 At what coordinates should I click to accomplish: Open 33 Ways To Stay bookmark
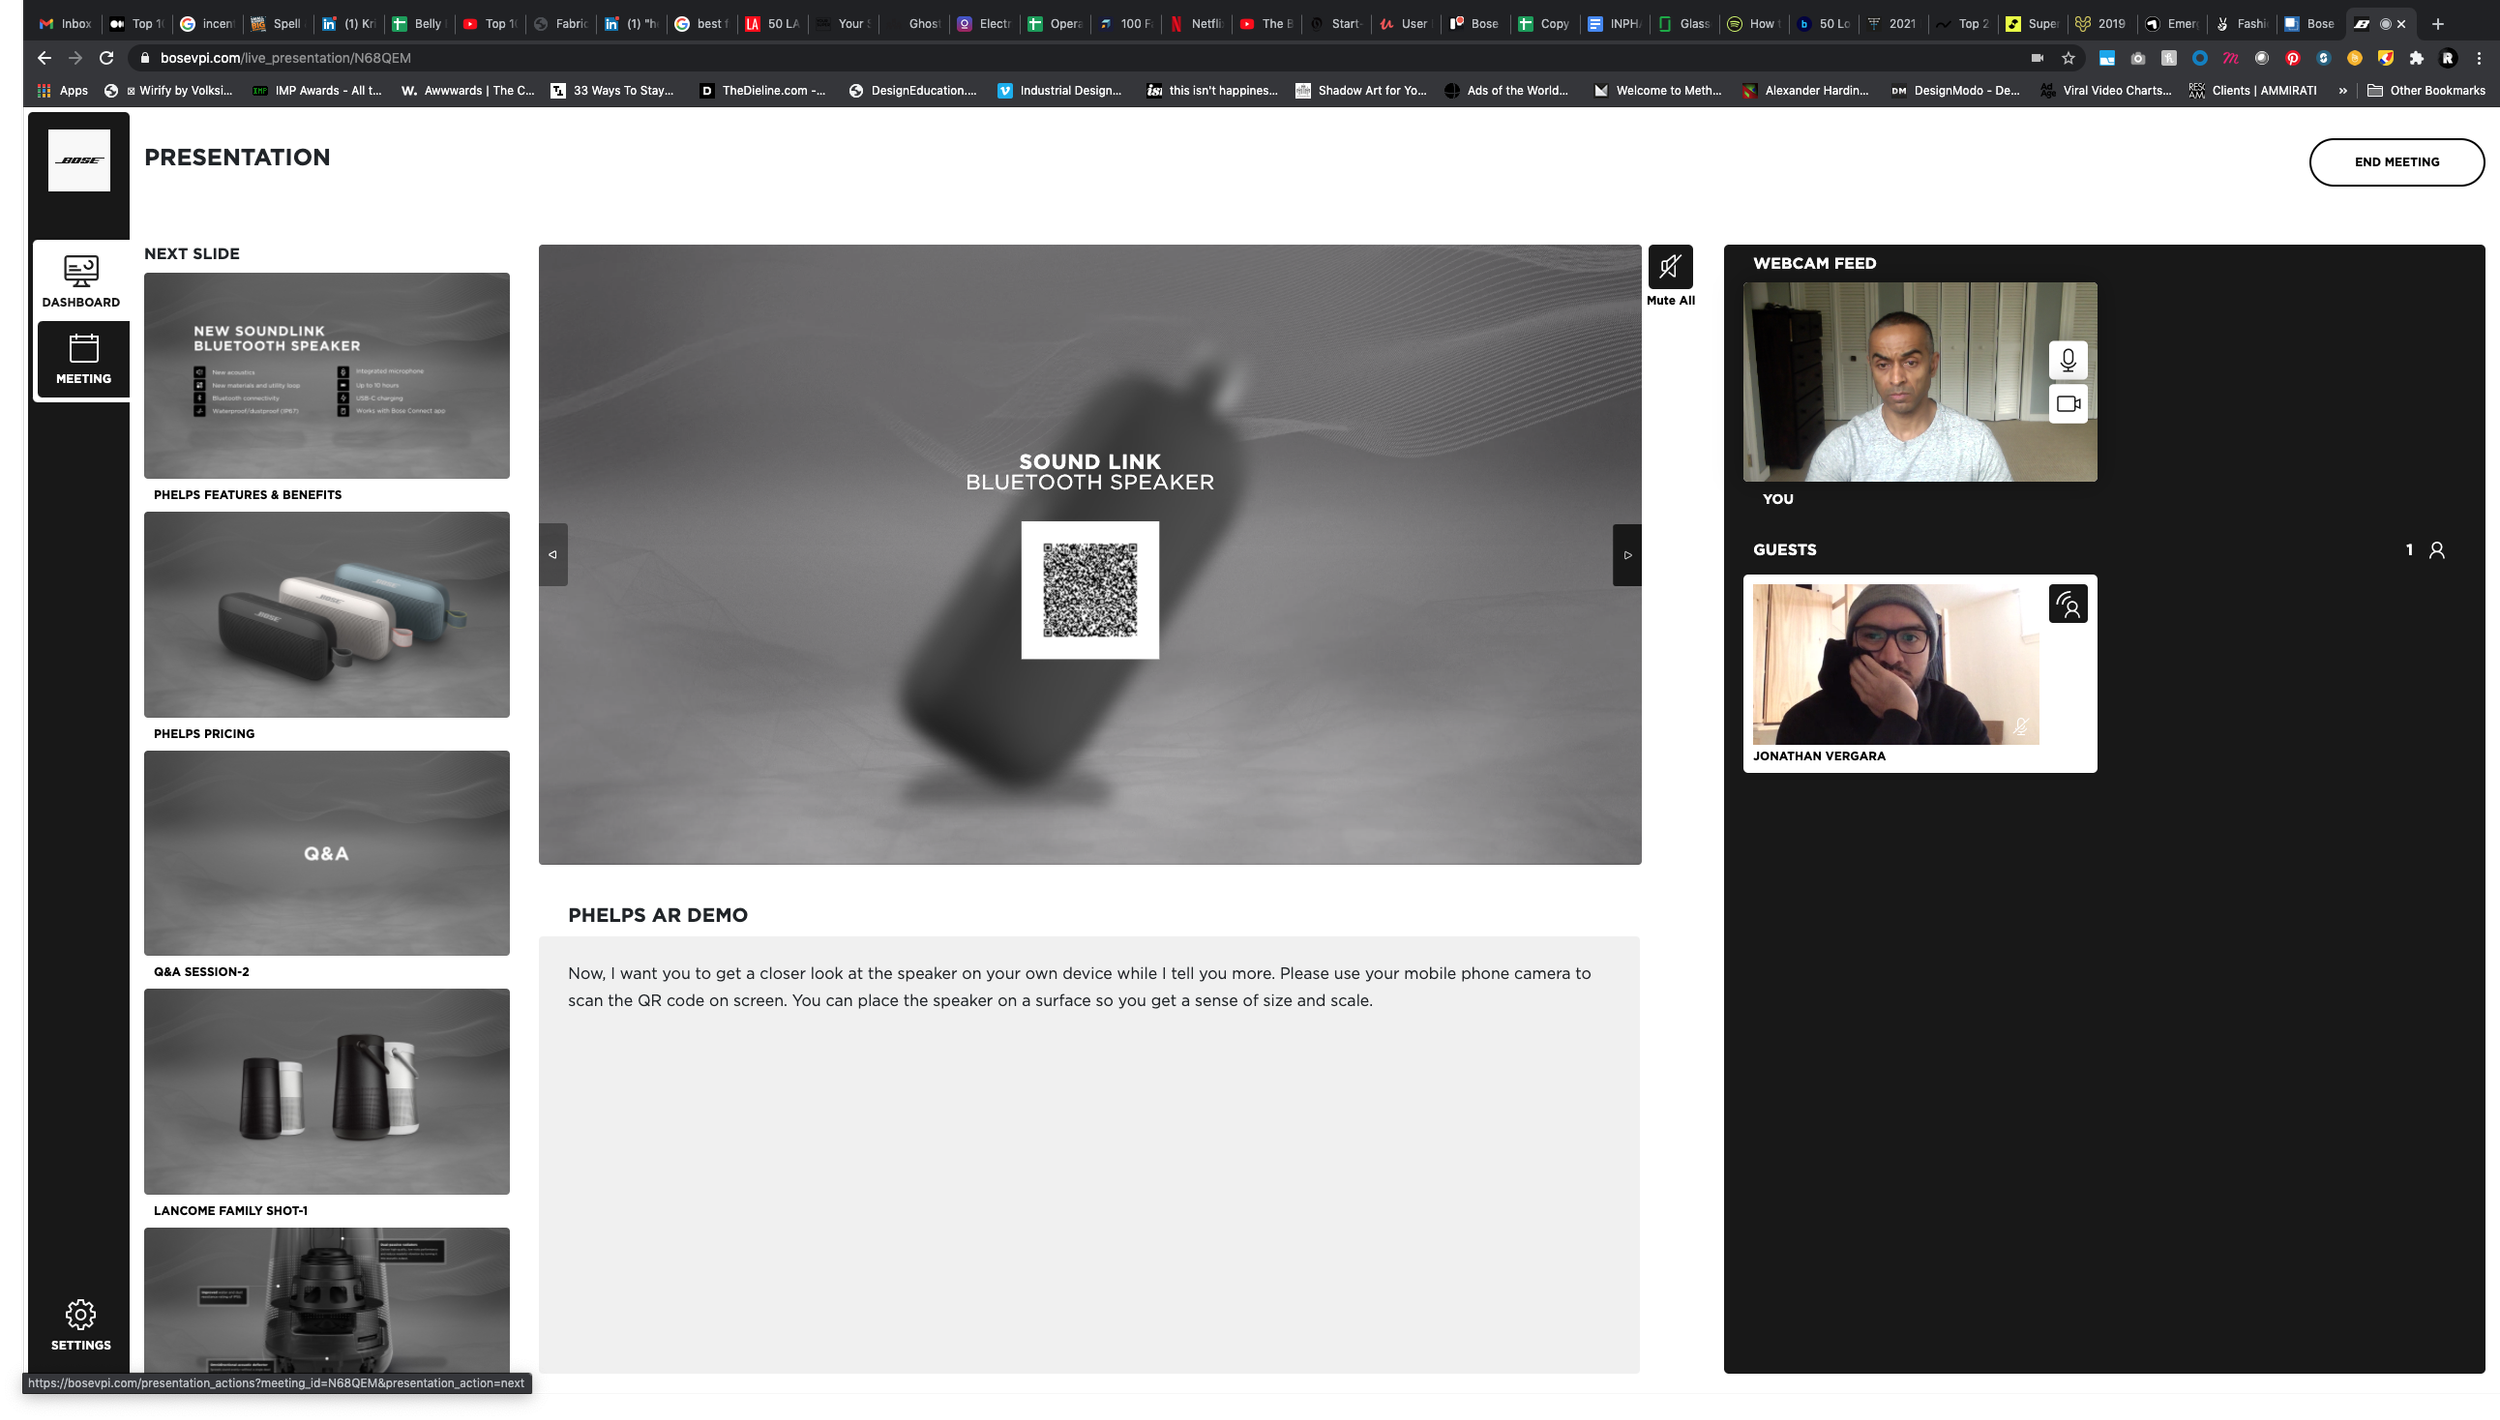[x=612, y=90]
